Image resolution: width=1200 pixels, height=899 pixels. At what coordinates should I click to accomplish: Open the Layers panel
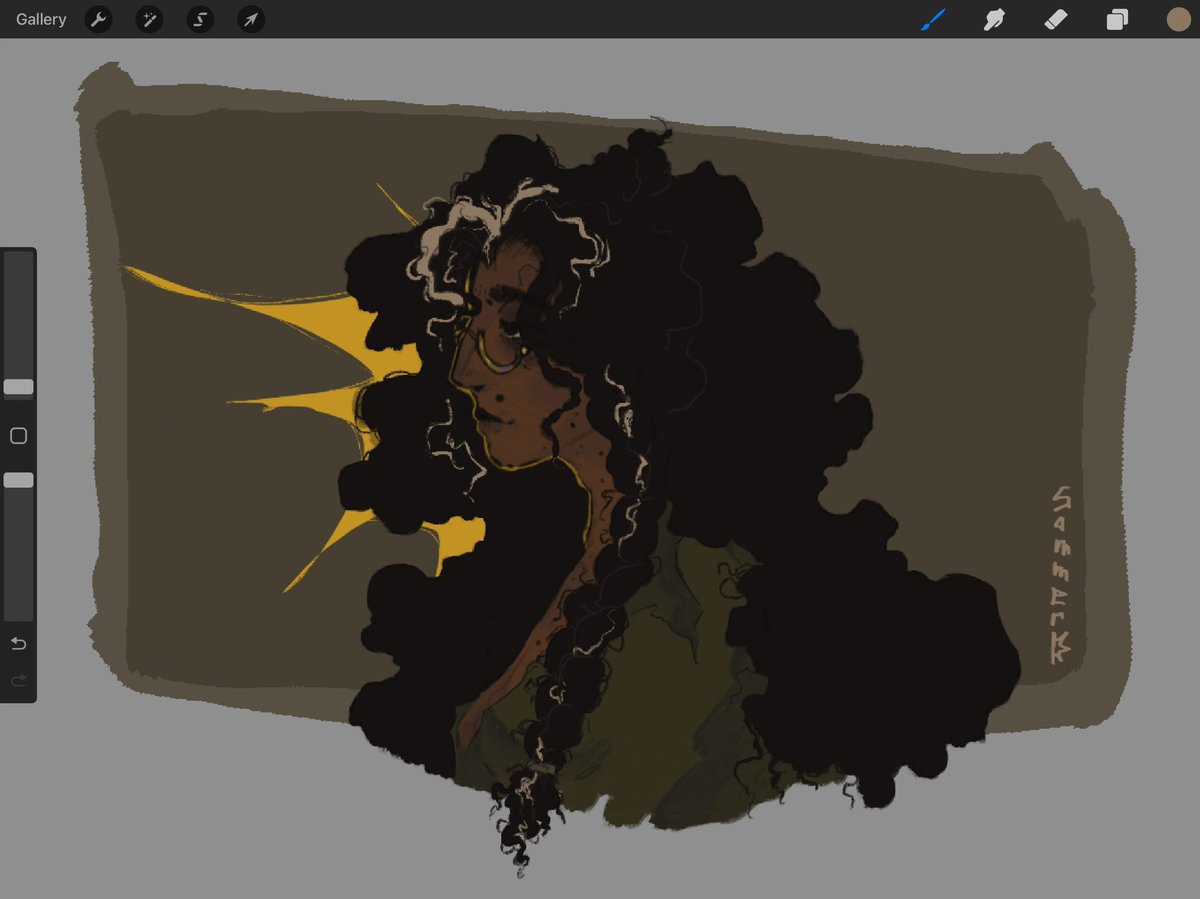1117,19
